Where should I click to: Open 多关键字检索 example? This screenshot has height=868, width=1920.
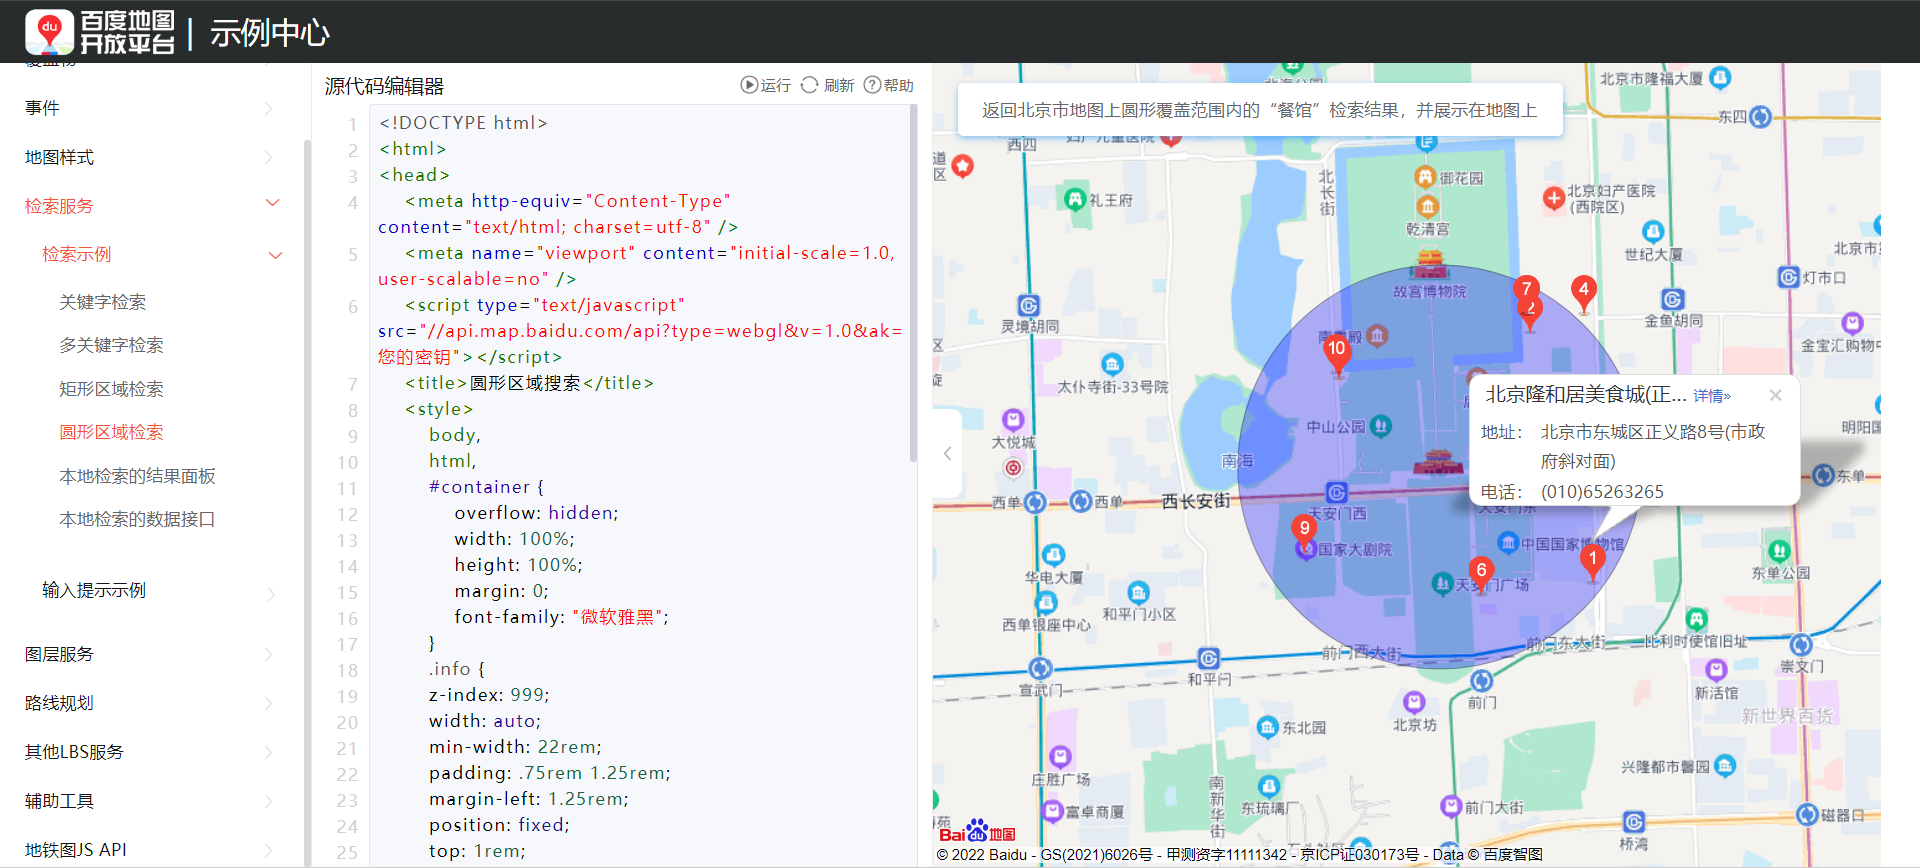(111, 345)
